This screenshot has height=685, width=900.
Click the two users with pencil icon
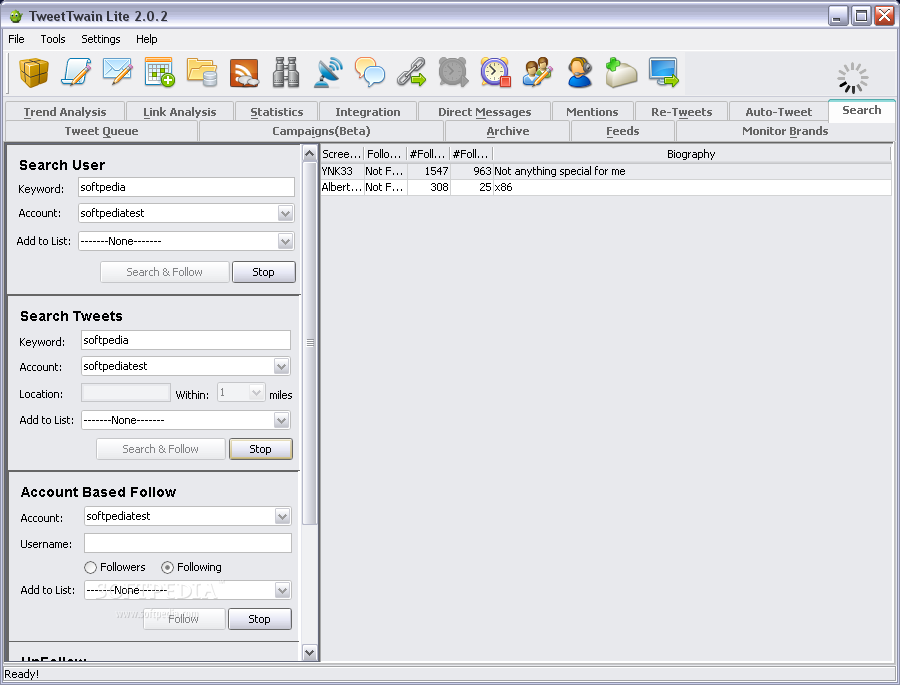coord(538,73)
